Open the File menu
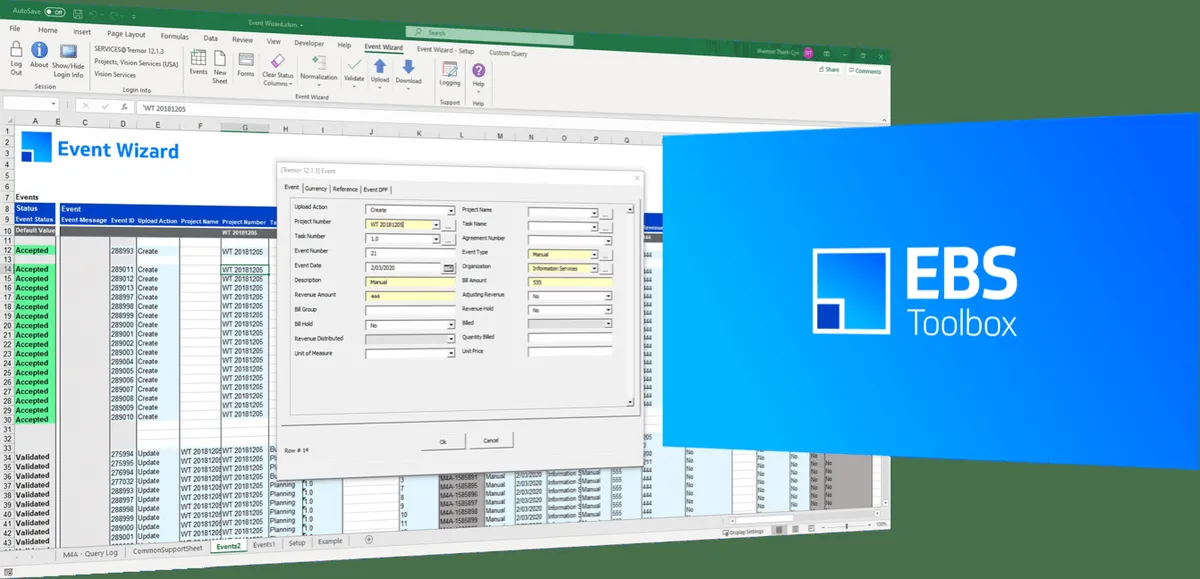The width and height of the screenshot is (1200, 579). (x=15, y=29)
